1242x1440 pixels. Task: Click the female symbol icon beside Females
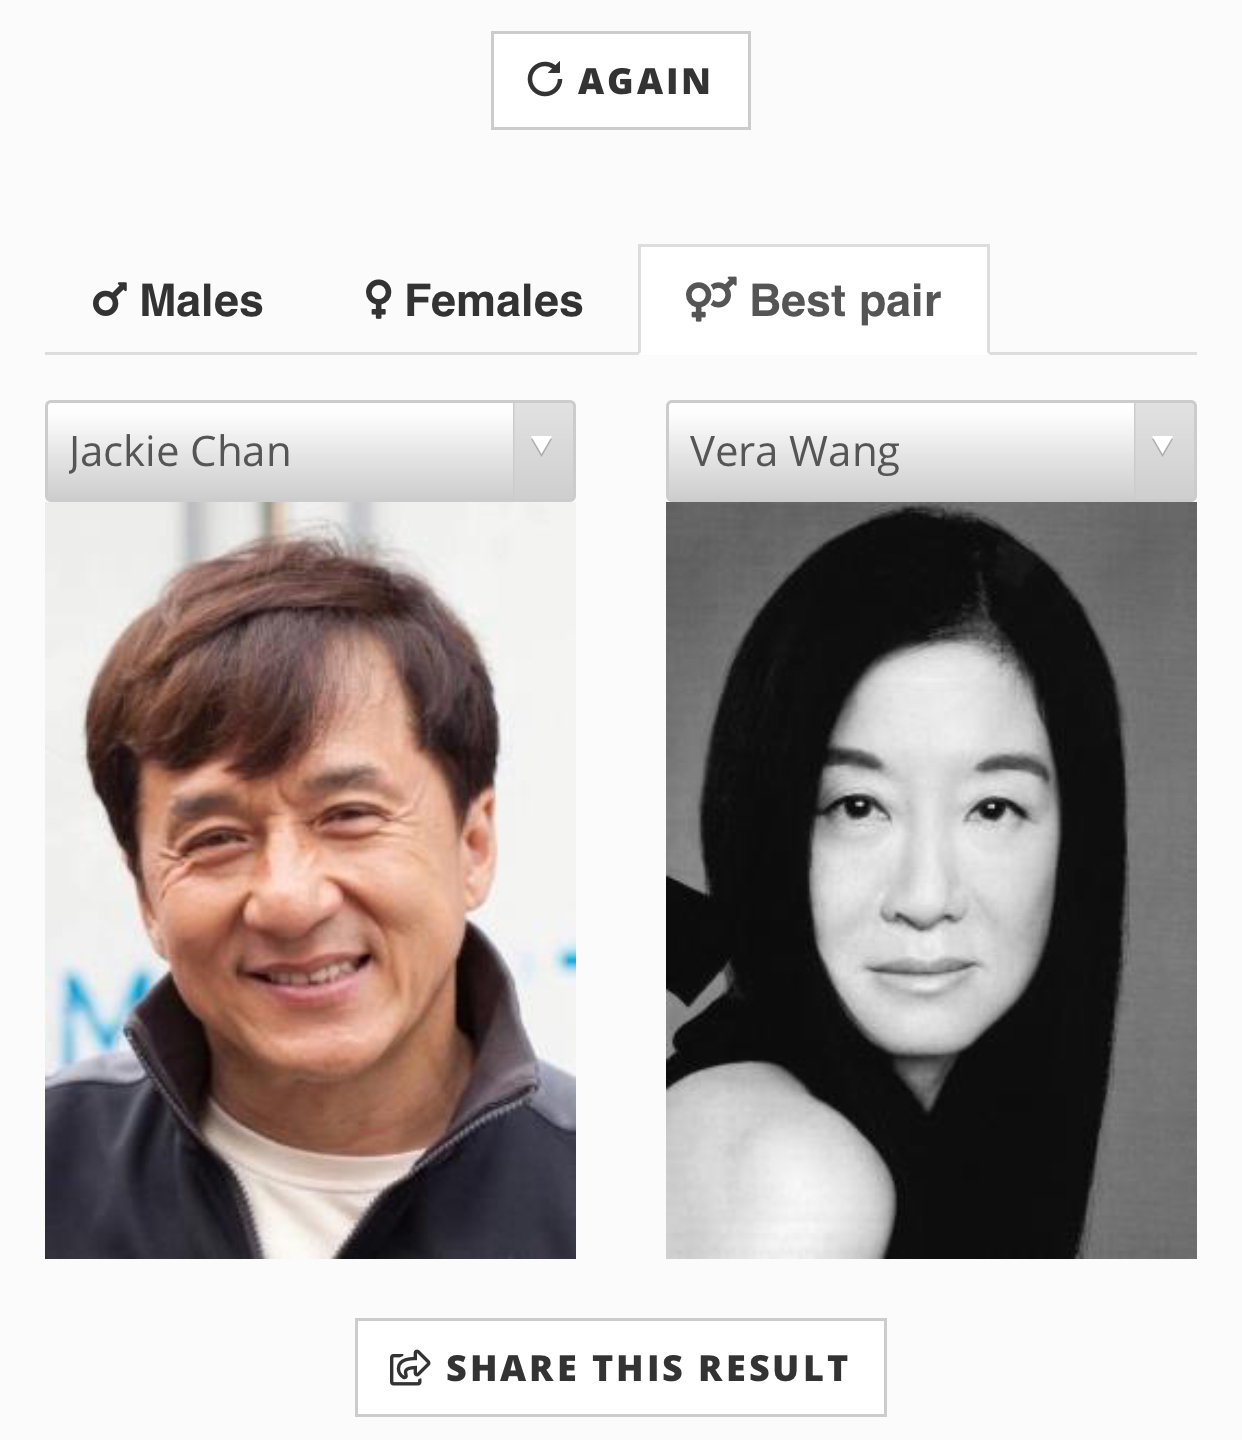pos(377,300)
